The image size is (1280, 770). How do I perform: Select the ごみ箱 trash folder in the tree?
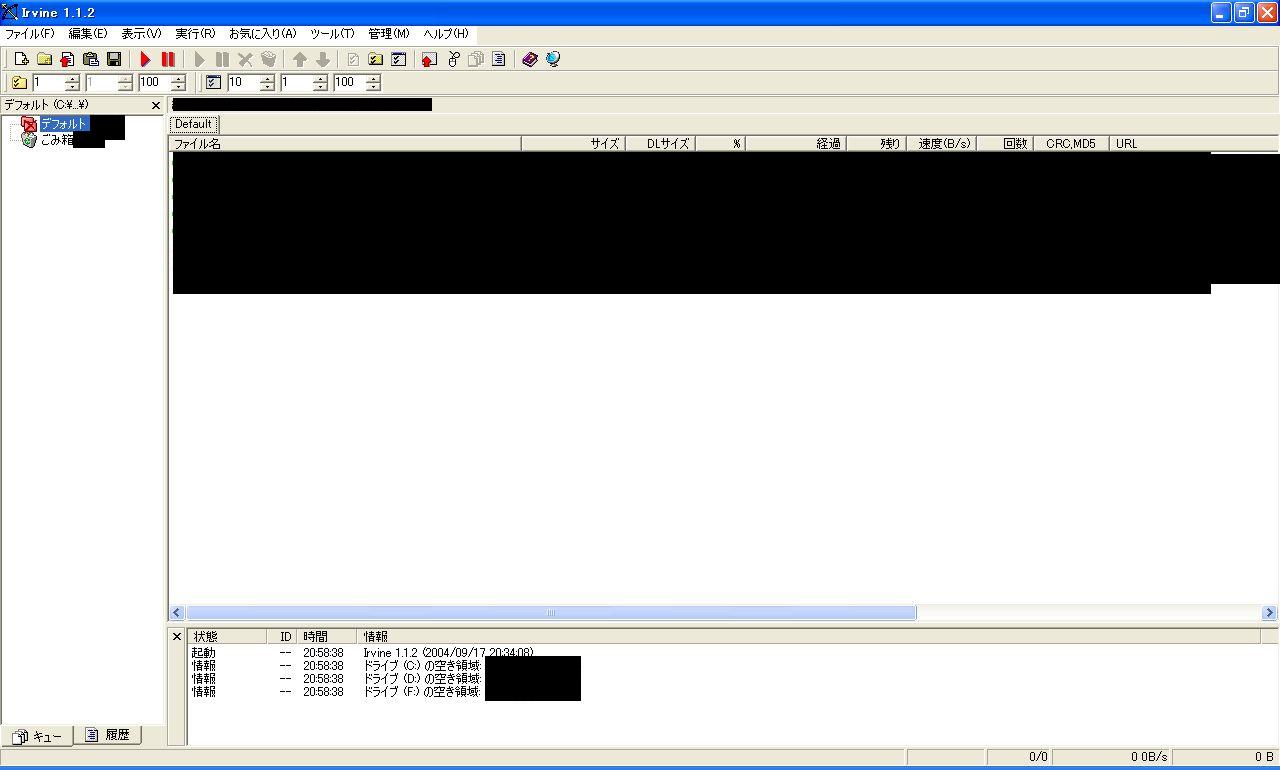point(56,140)
